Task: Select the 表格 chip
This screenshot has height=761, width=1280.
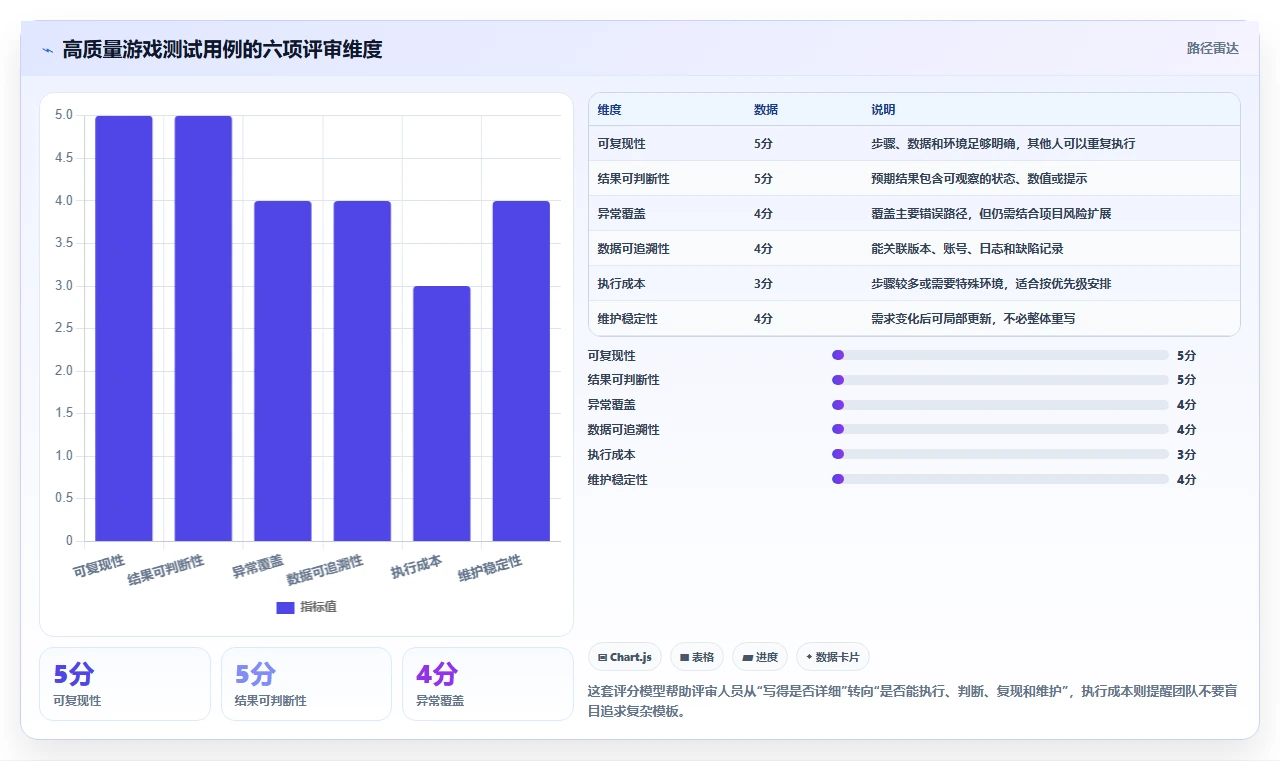Action: point(697,657)
